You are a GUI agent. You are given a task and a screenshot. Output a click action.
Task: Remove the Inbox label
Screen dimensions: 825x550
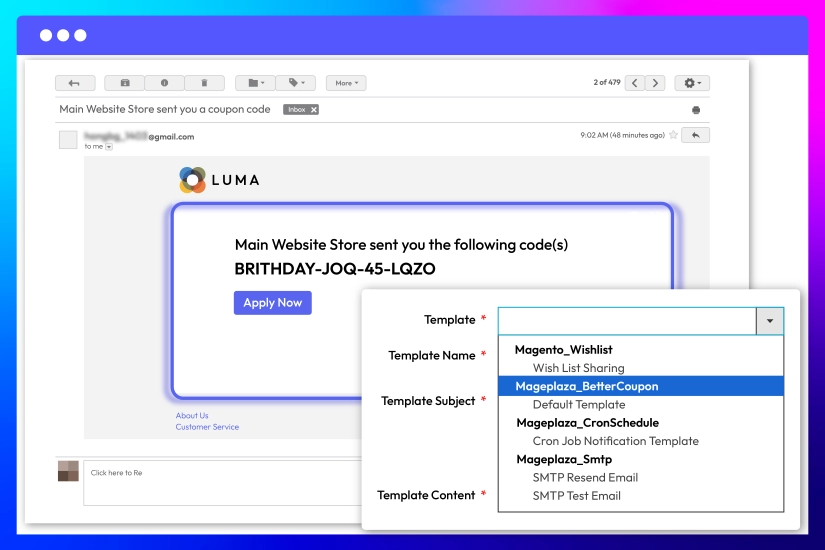coord(314,110)
